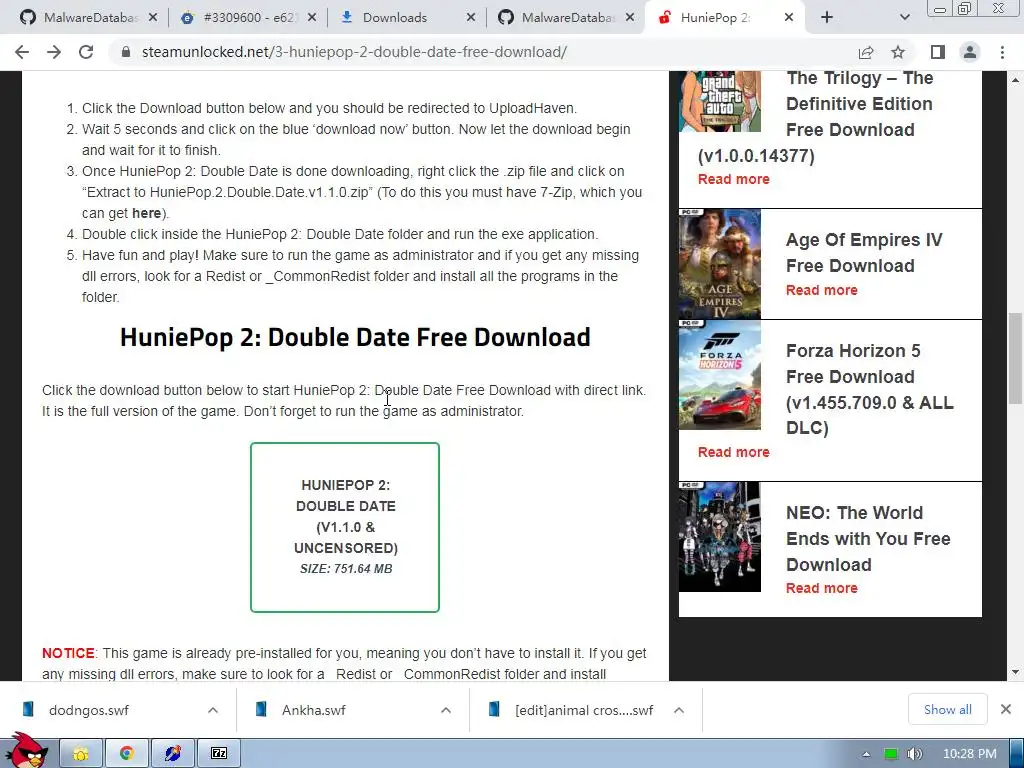Close the first MalwareDatabase tab
Image resolution: width=1024 pixels, height=768 pixels.
click(153, 18)
